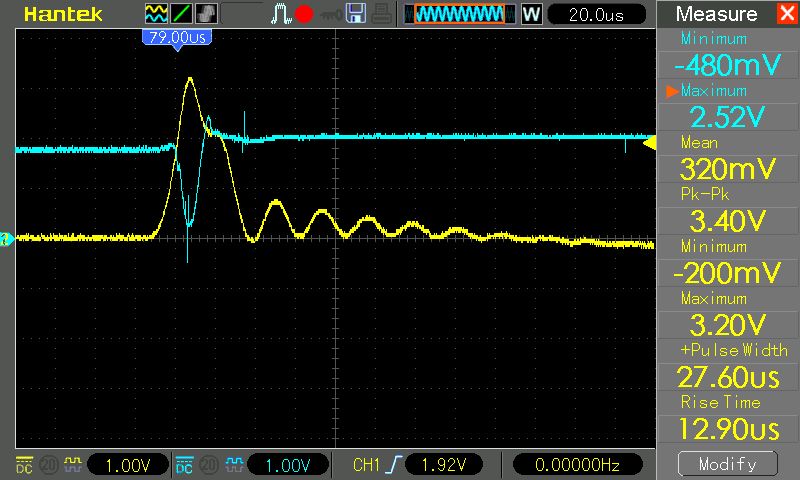Click the yellow CH1 DC coupling icon

[25, 465]
